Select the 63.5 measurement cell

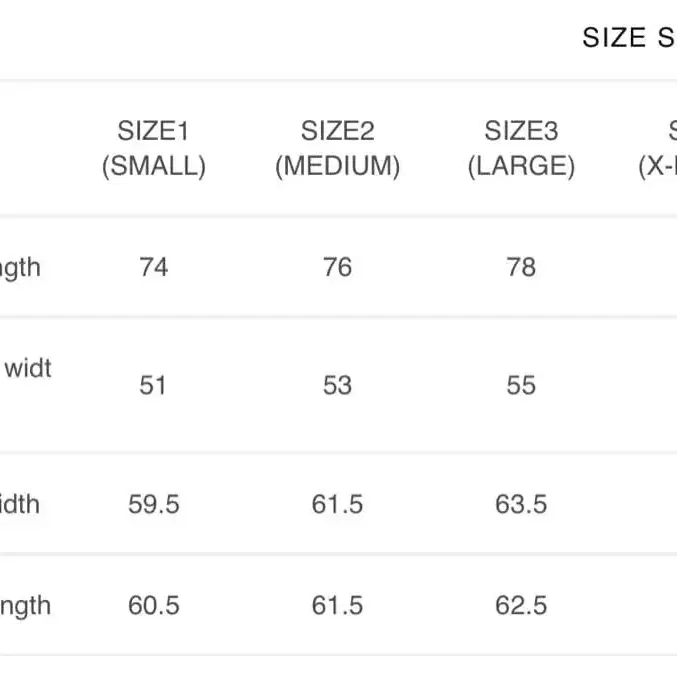[521, 504]
